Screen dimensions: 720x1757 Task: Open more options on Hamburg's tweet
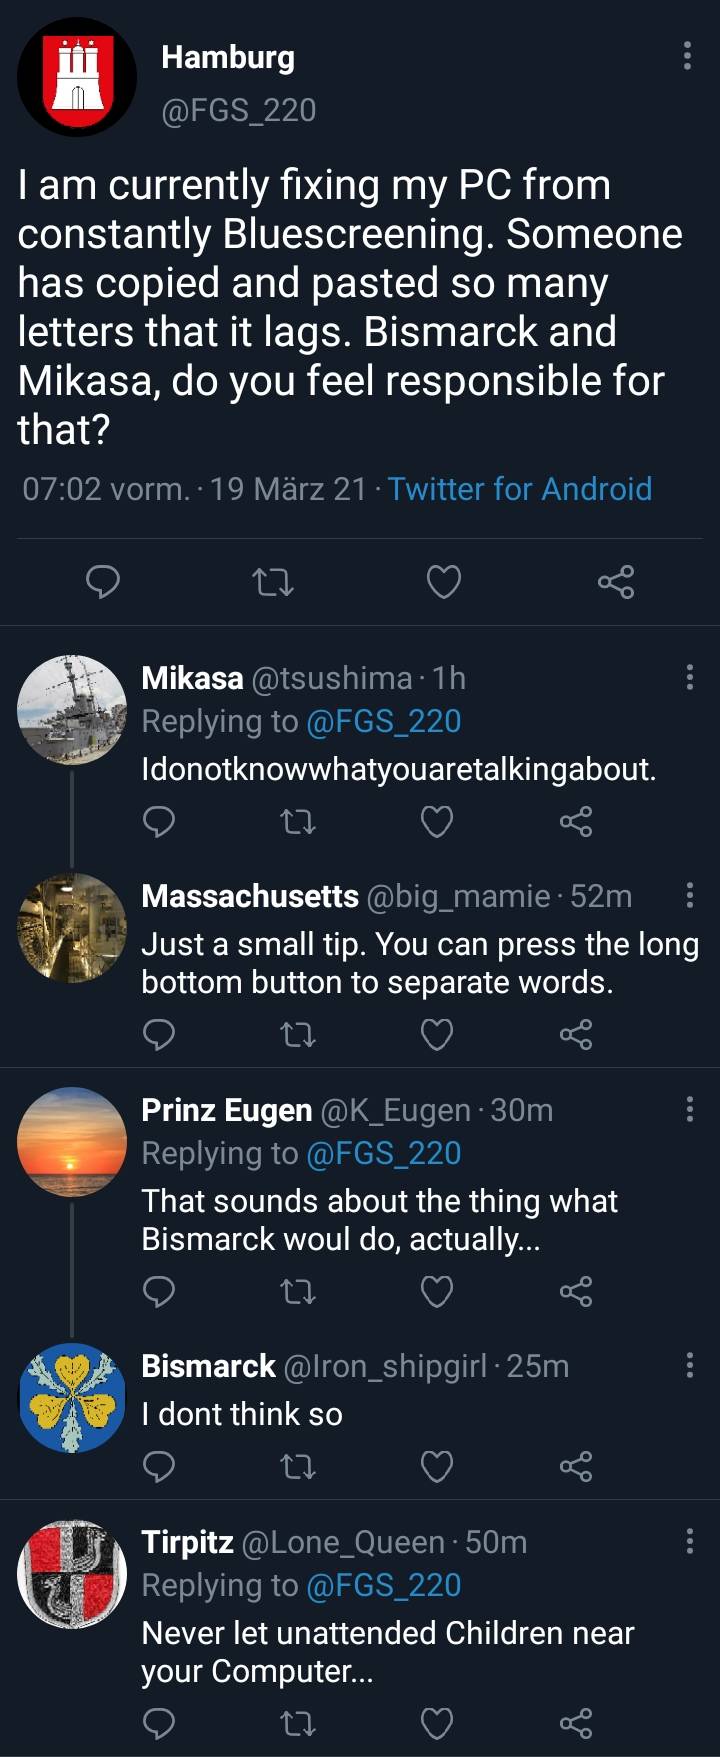click(x=687, y=56)
